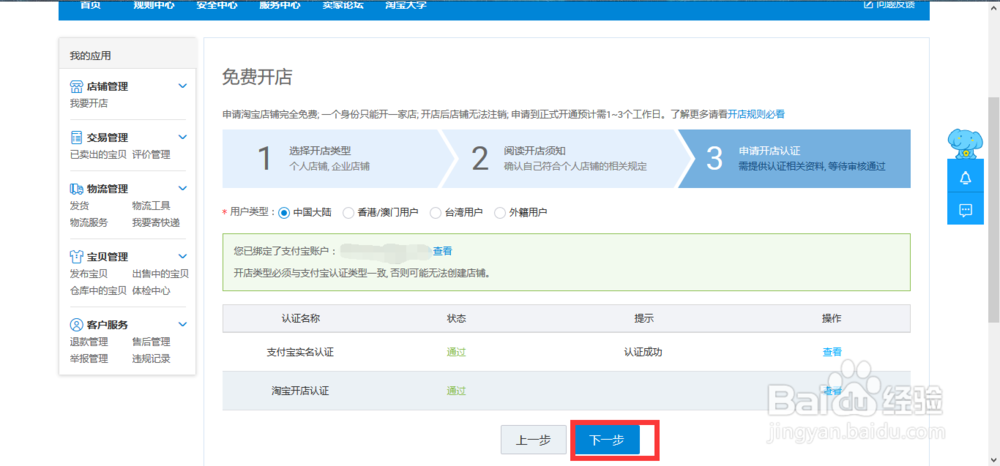Collapse the 交易管理 section chevron
The height and width of the screenshot is (466, 1000).
pyautogui.click(x=182, y=137)
